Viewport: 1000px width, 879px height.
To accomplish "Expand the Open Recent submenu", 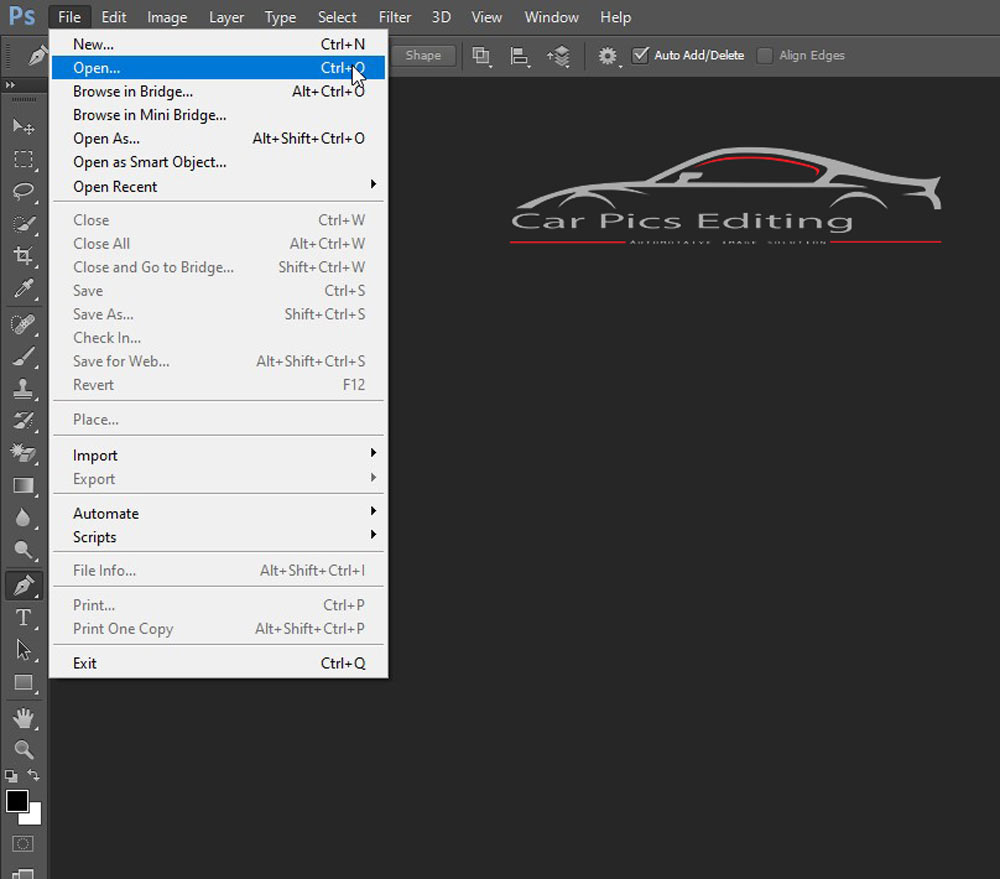I will [217, 186].
